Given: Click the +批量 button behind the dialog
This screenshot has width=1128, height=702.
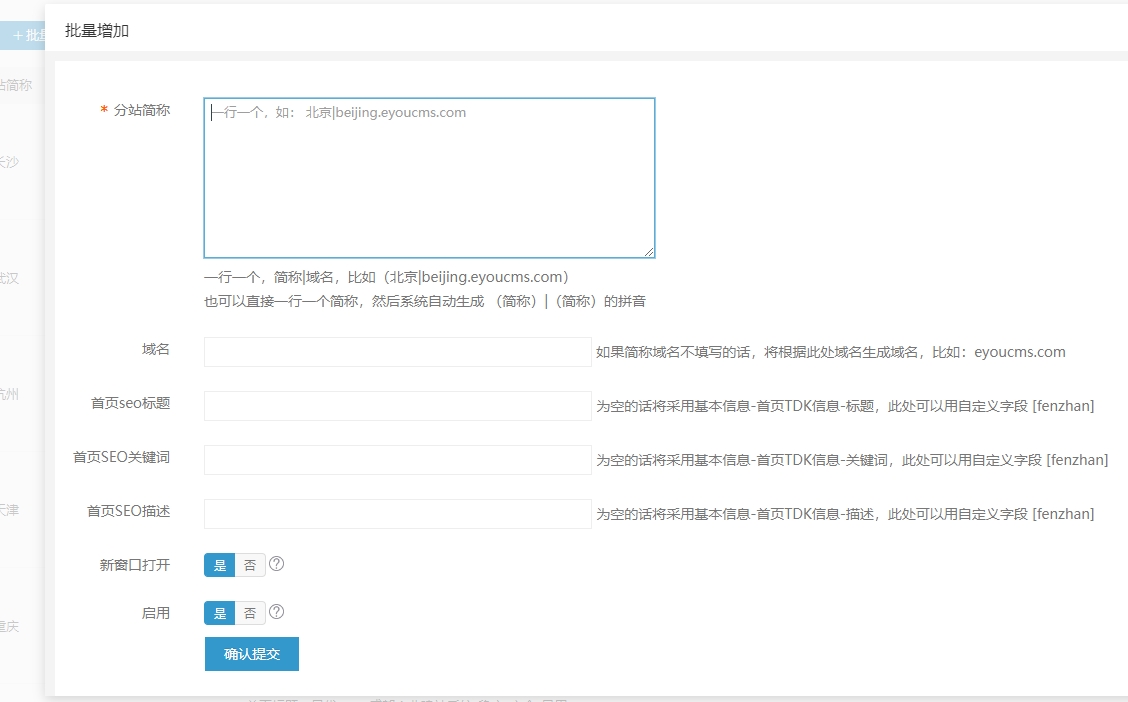Looking at the screenshot, I should (23, 35).
